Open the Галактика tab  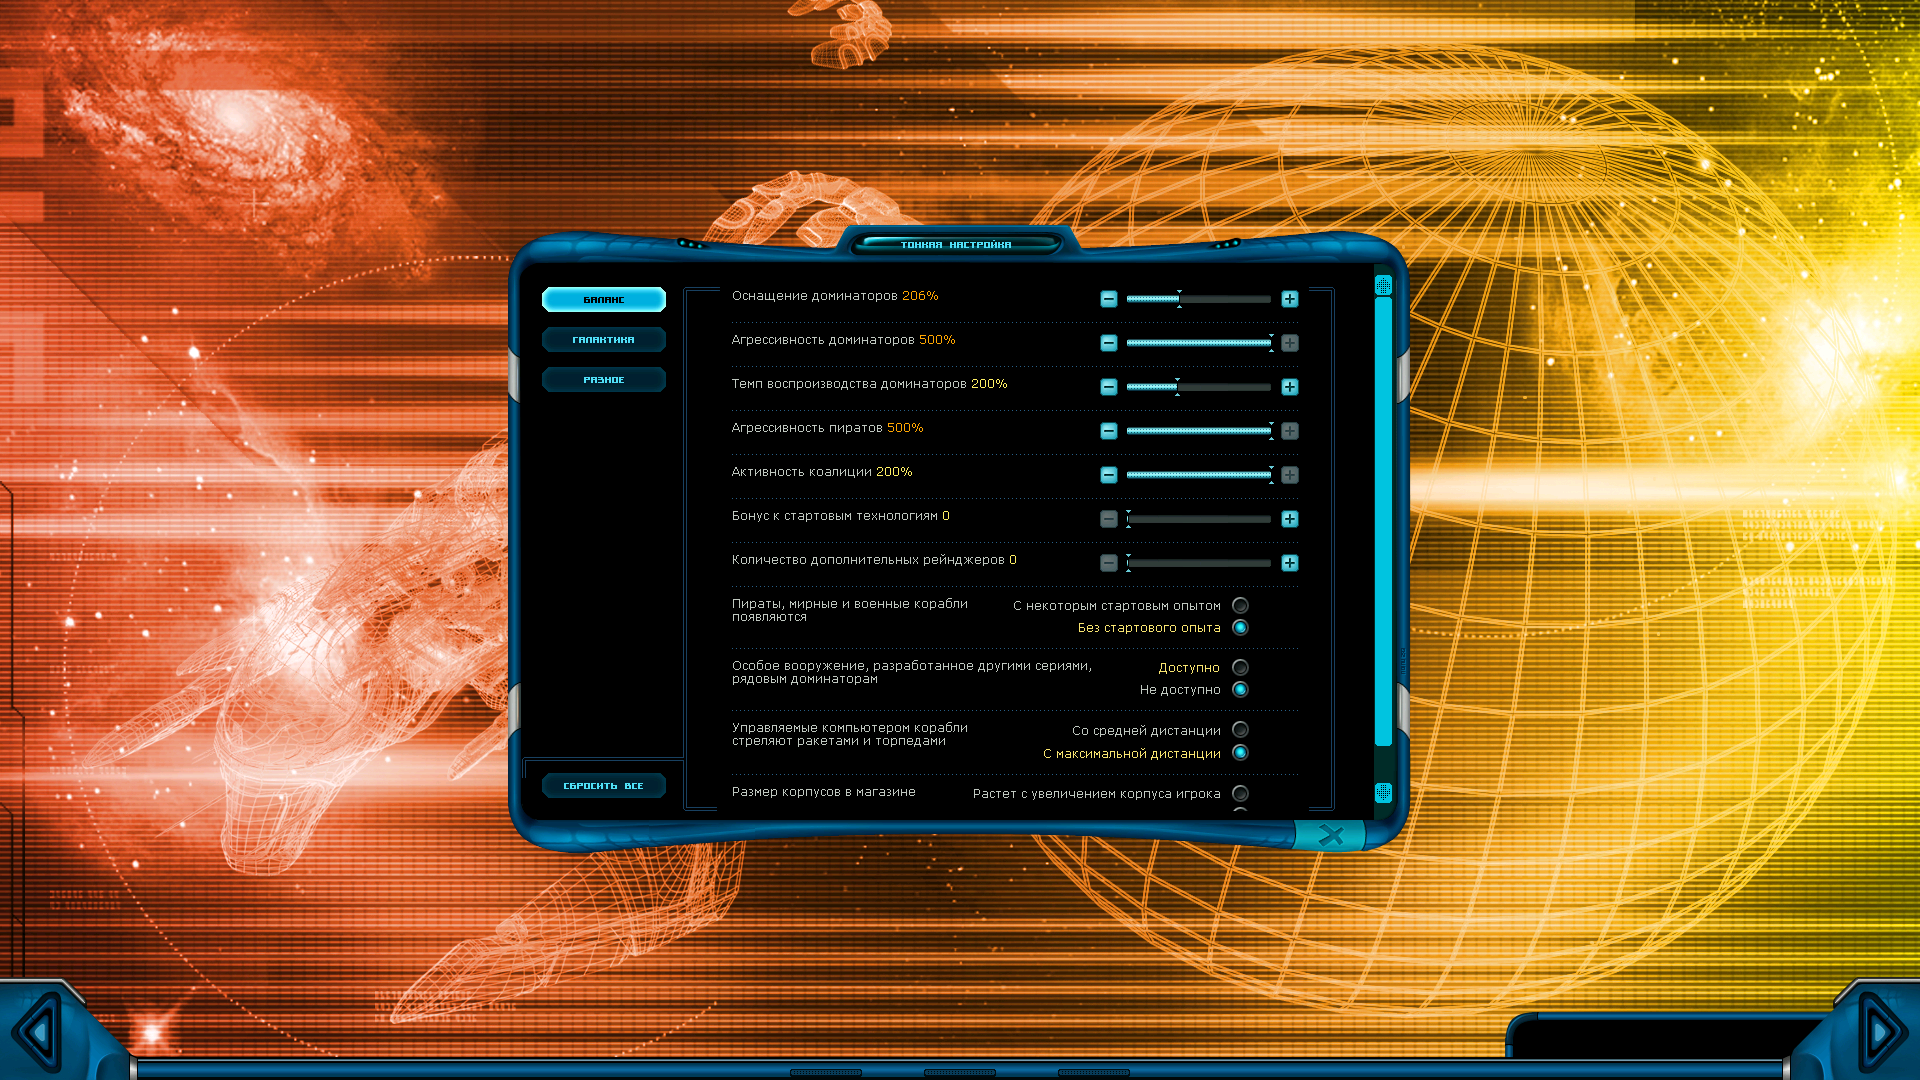(x=603, y=340)
